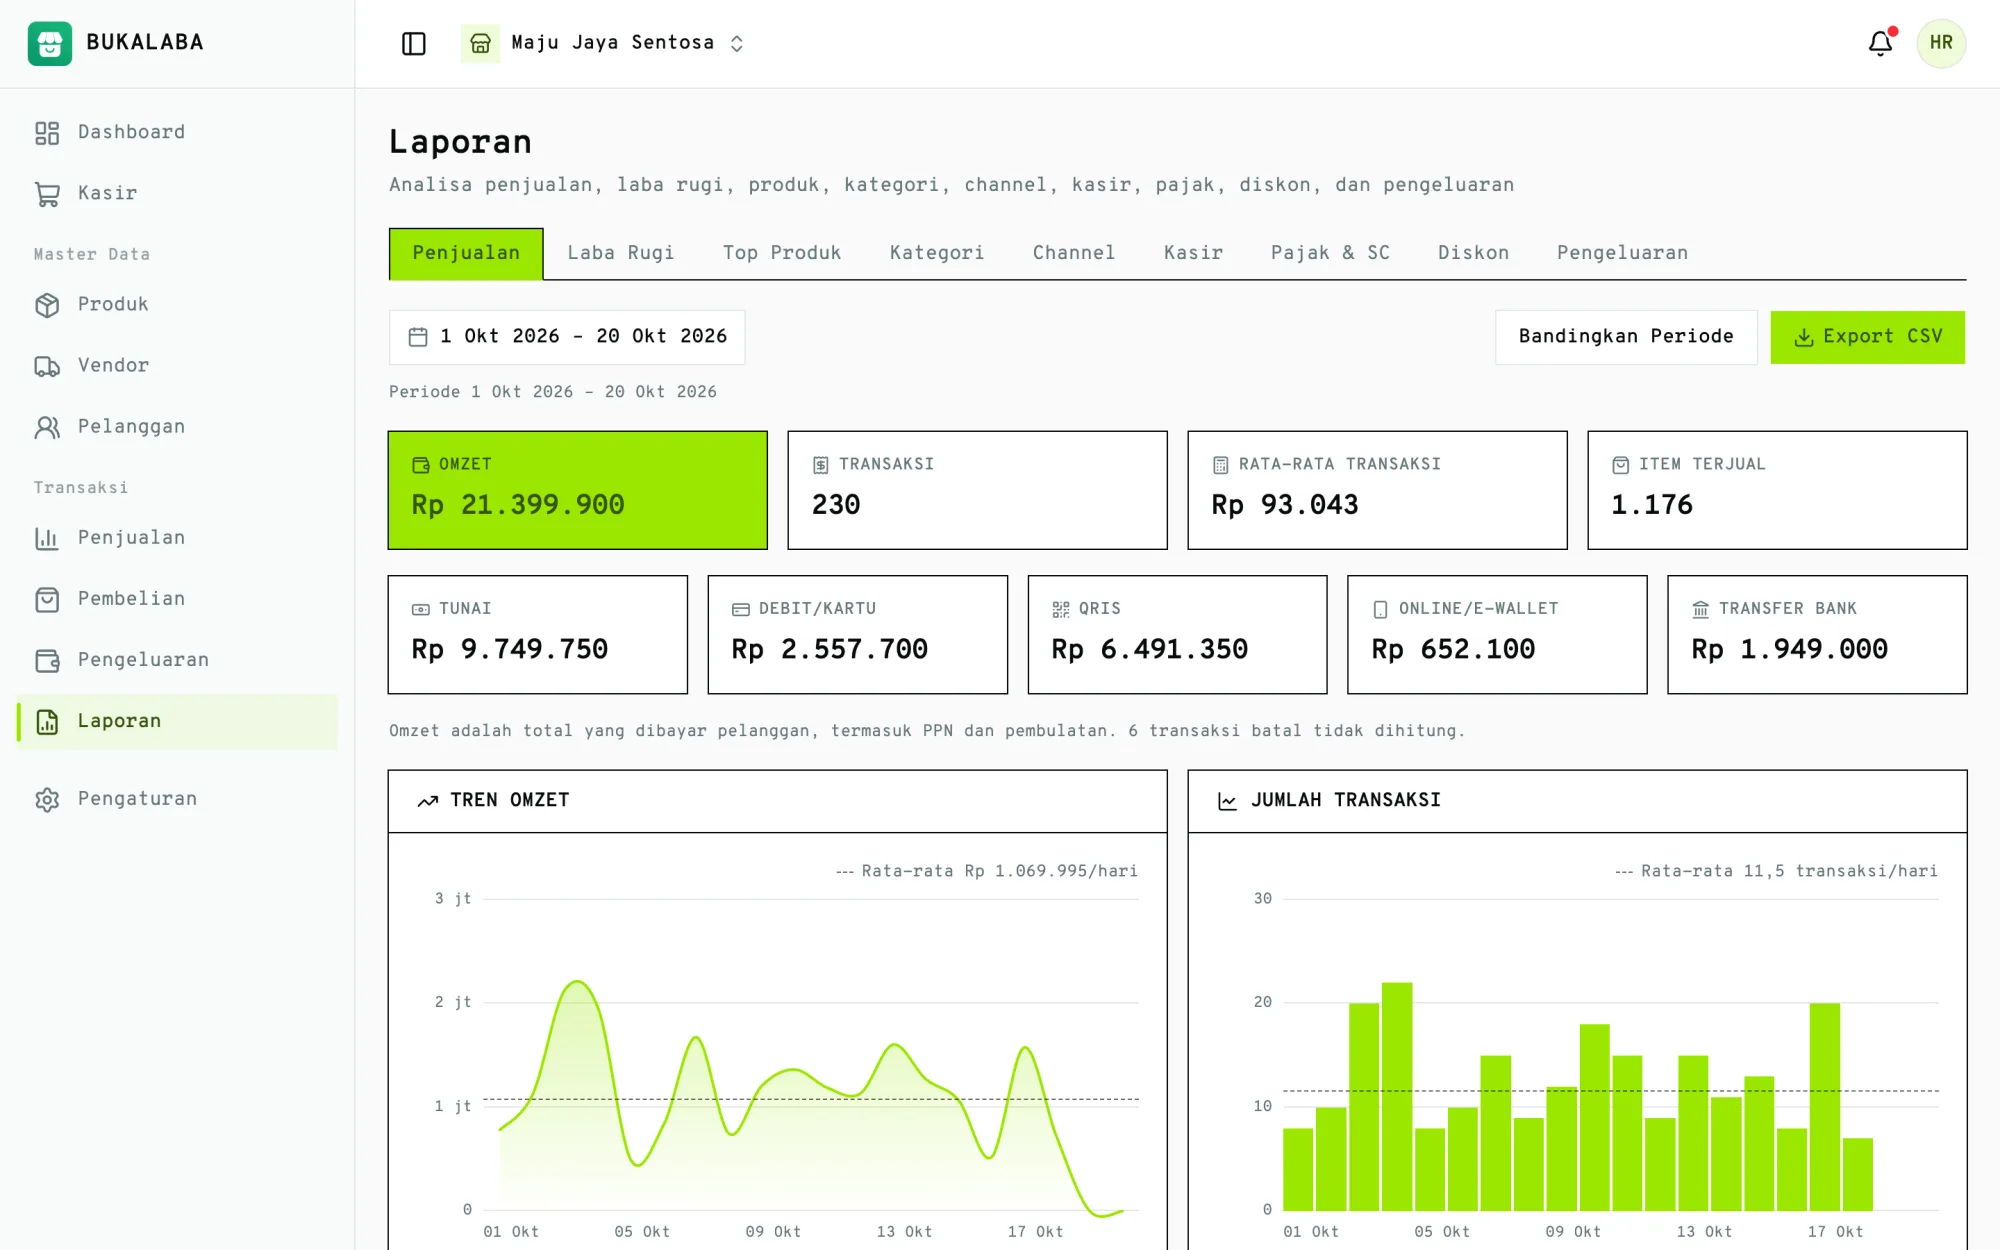Screen dimensions: 2000x1250
Task: Switch to the Laba Rugi tab
Action: [x=621, y=253]
